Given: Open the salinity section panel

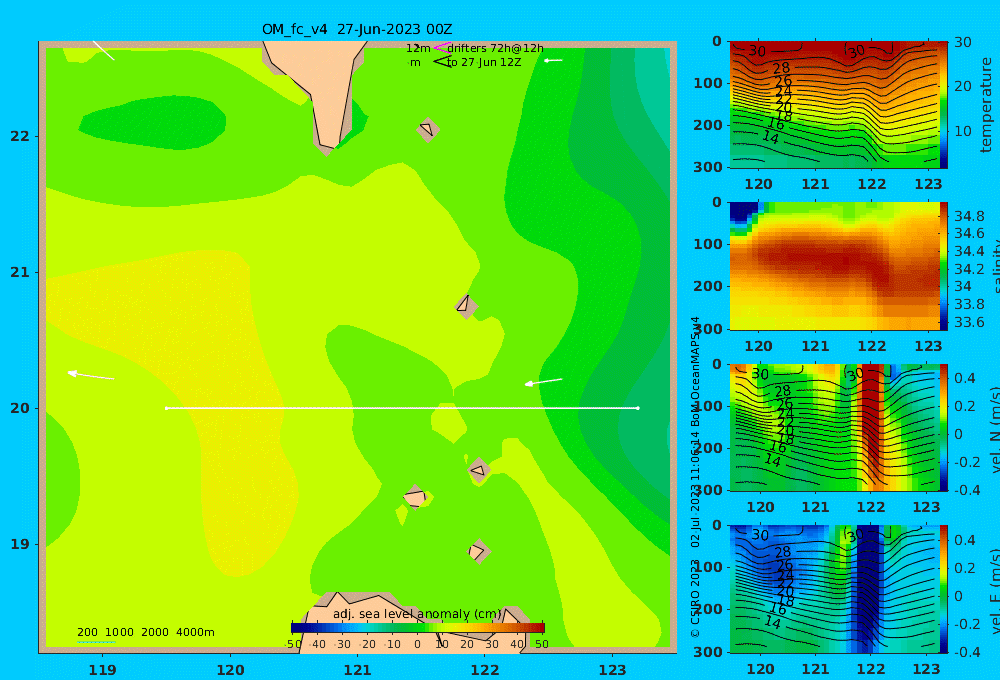Looking at the screenshot, I should coord(835,266).
